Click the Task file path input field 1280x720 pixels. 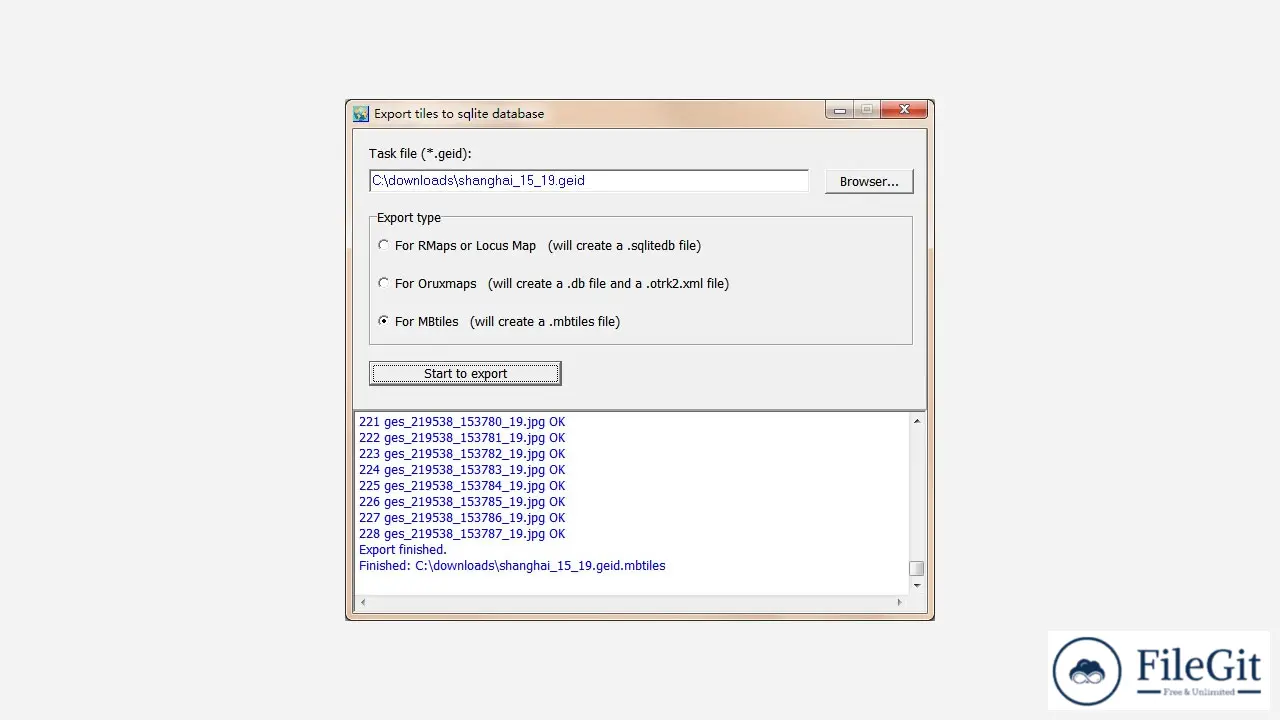click(x=588, y=181)
